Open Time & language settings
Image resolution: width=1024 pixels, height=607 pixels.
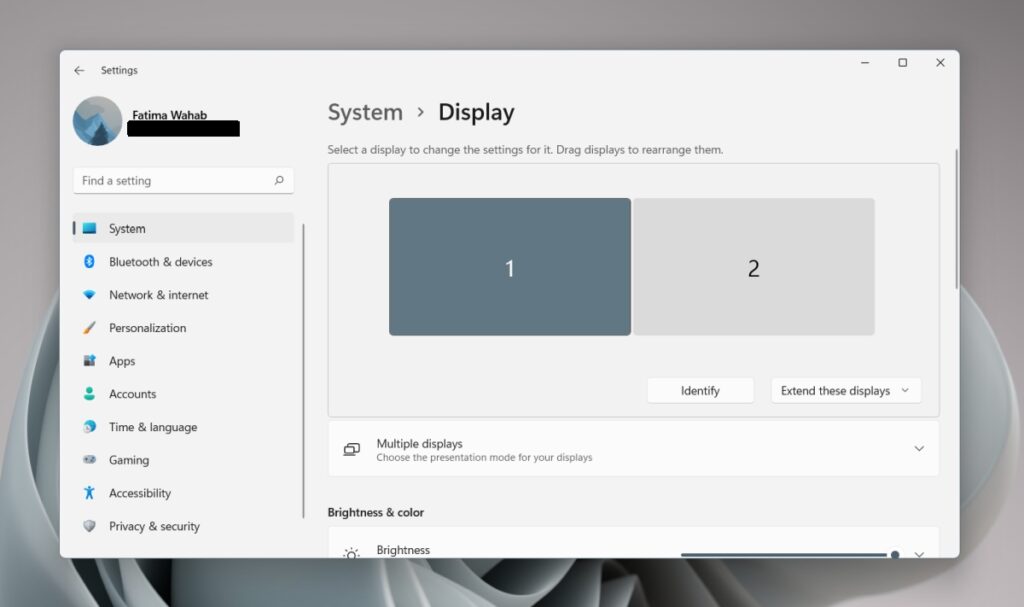pyautogui.click(x=156, y=426)
